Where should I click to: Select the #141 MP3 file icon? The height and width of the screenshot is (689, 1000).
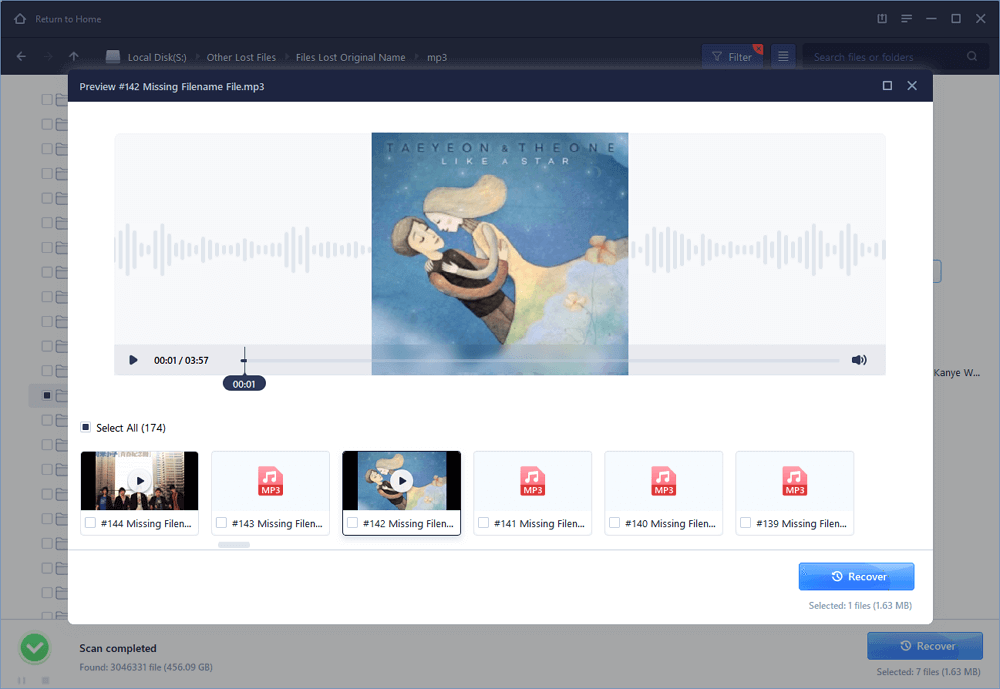533,481
